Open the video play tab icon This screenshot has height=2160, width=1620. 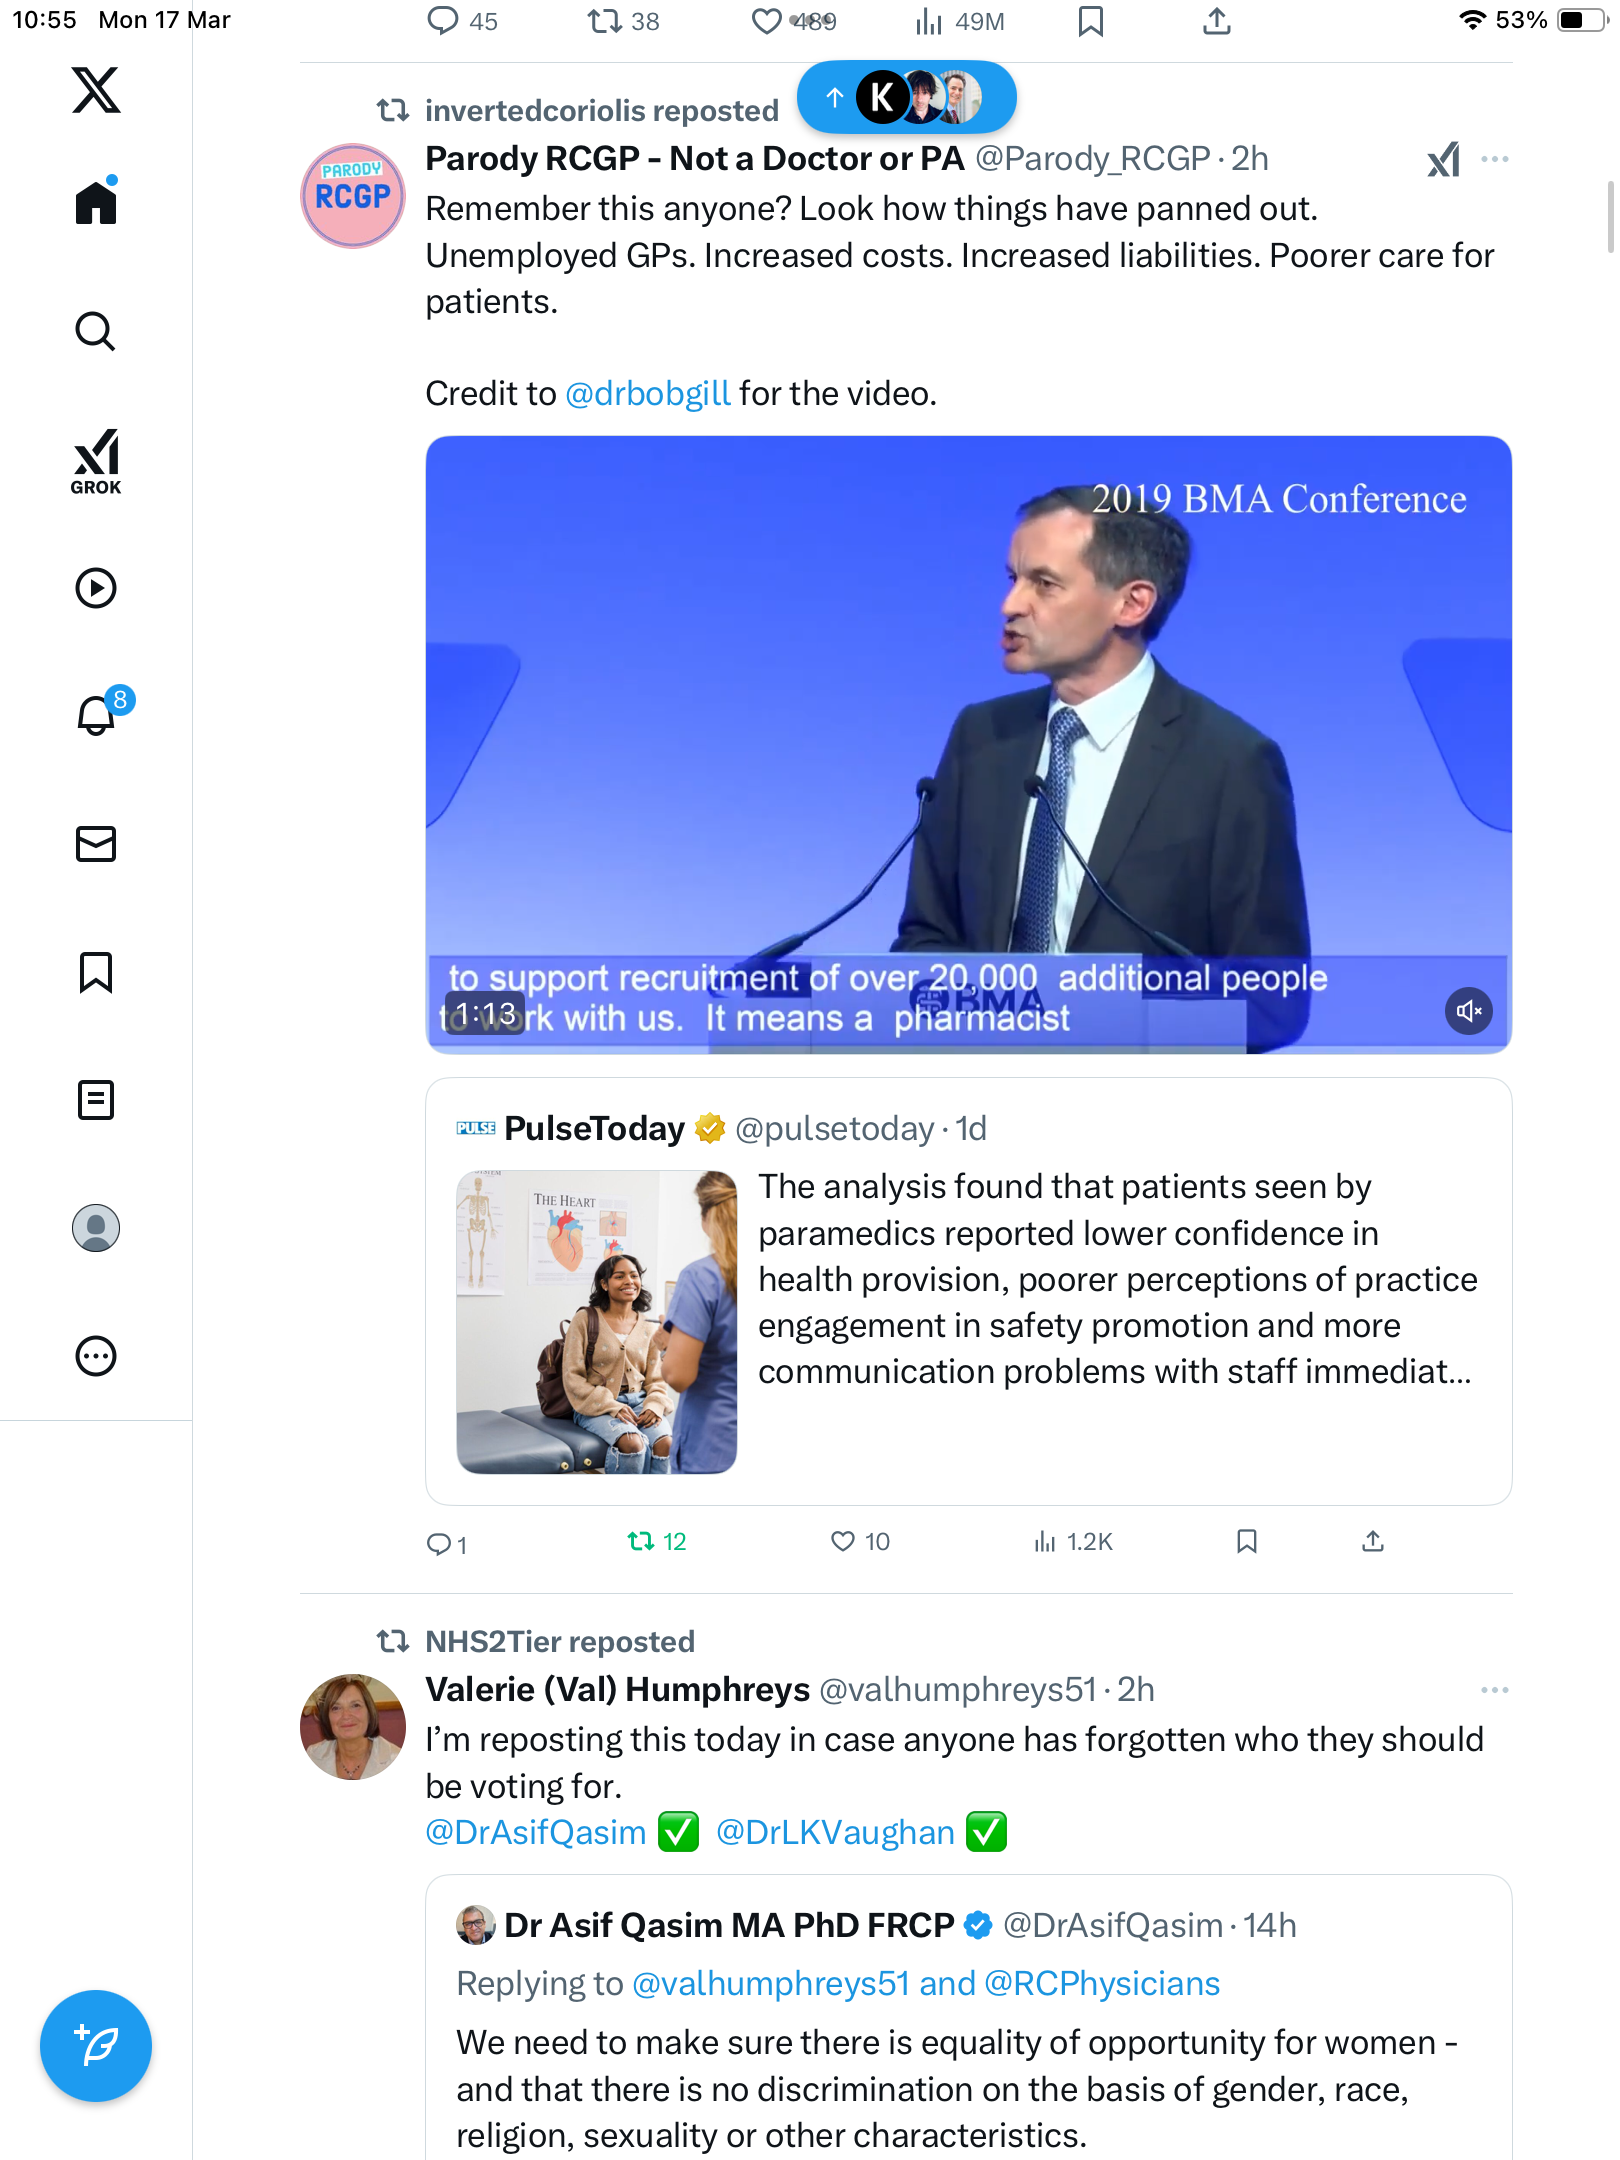click(96, 588)
